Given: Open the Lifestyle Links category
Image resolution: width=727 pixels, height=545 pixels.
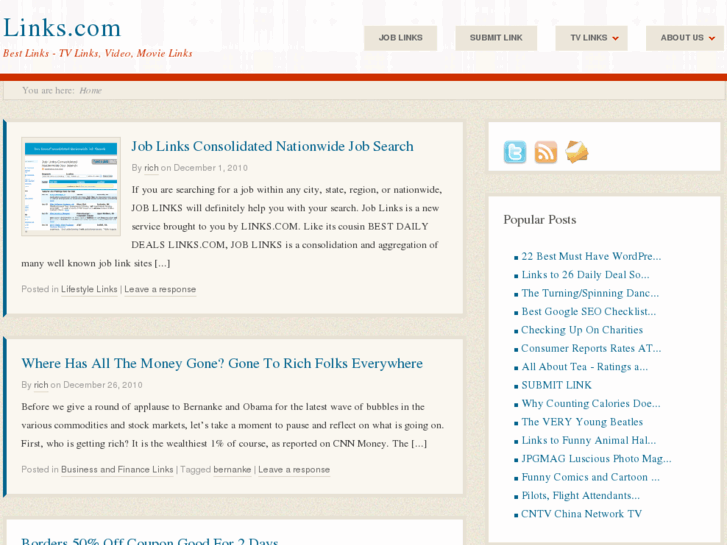Looking at the screenshot, I should [x=89, y=289].
